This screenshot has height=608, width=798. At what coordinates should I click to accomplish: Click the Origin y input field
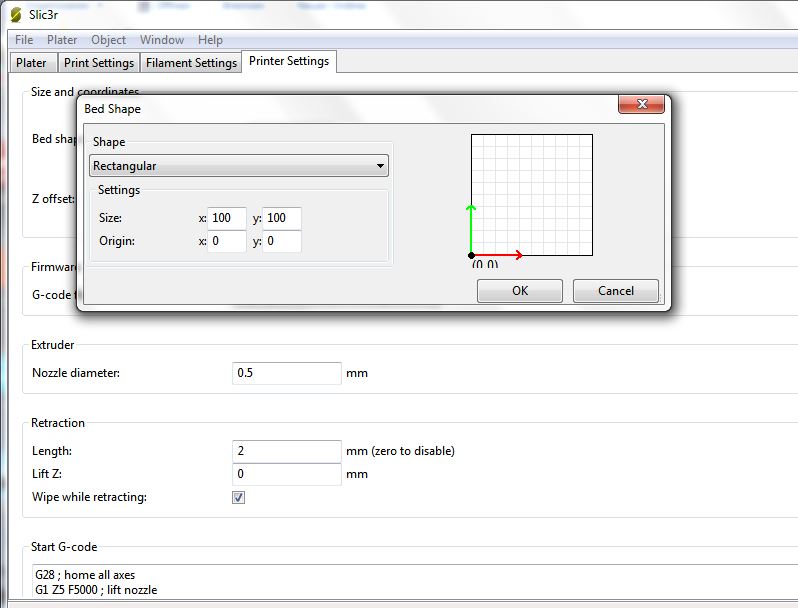[282, 241]
